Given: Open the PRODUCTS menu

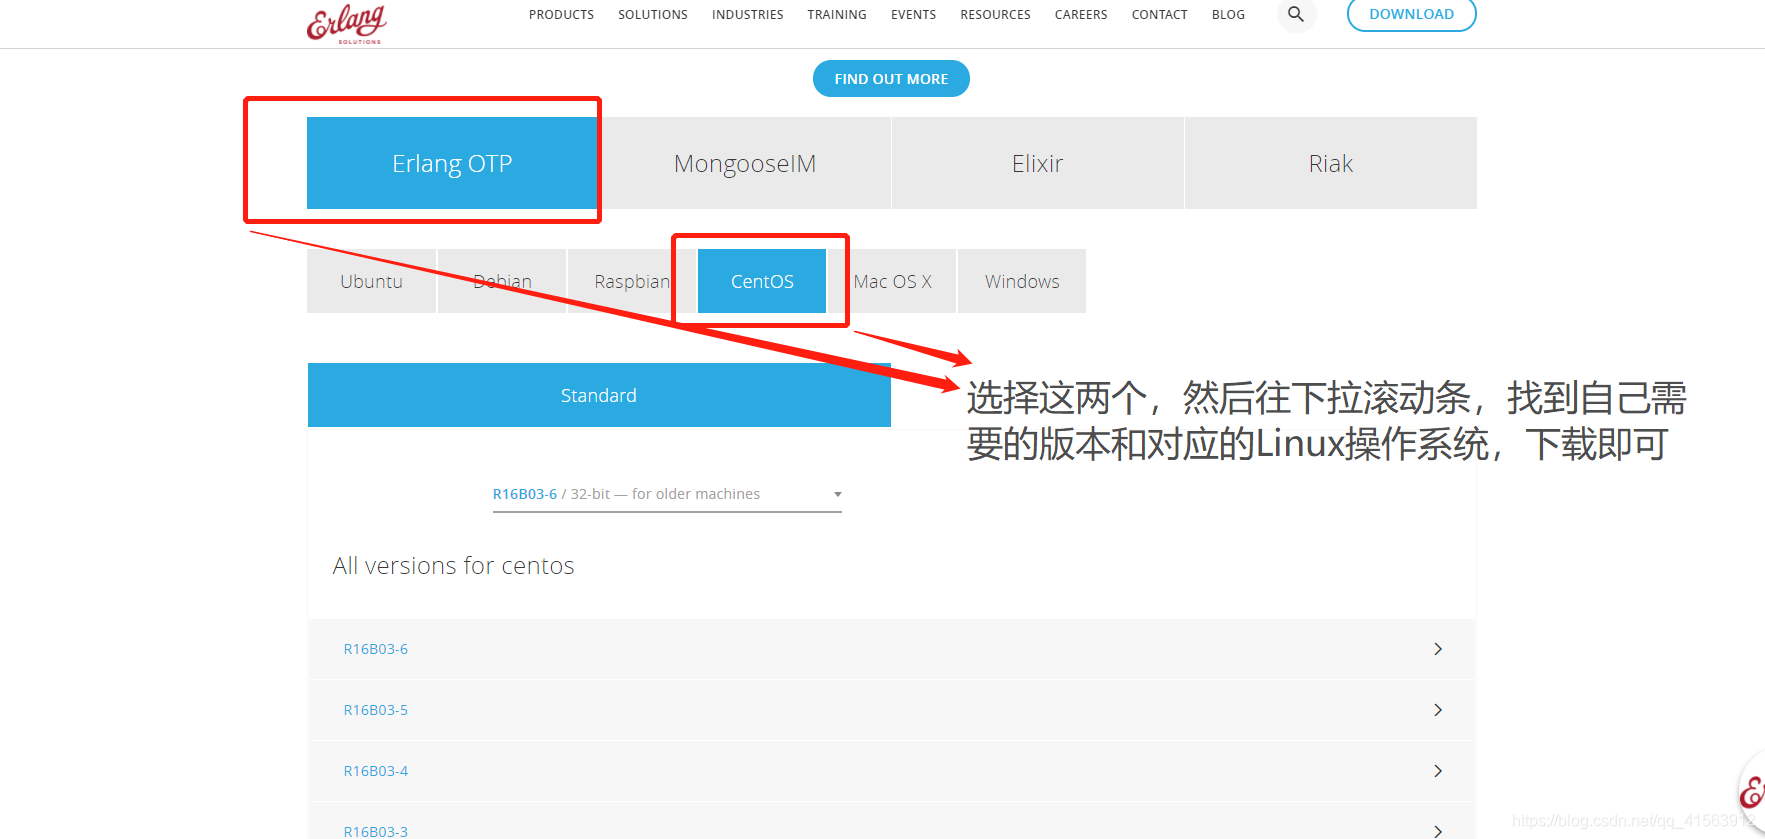Looking at the screenshot, I should pyautogui.click(x=561, y=15).
